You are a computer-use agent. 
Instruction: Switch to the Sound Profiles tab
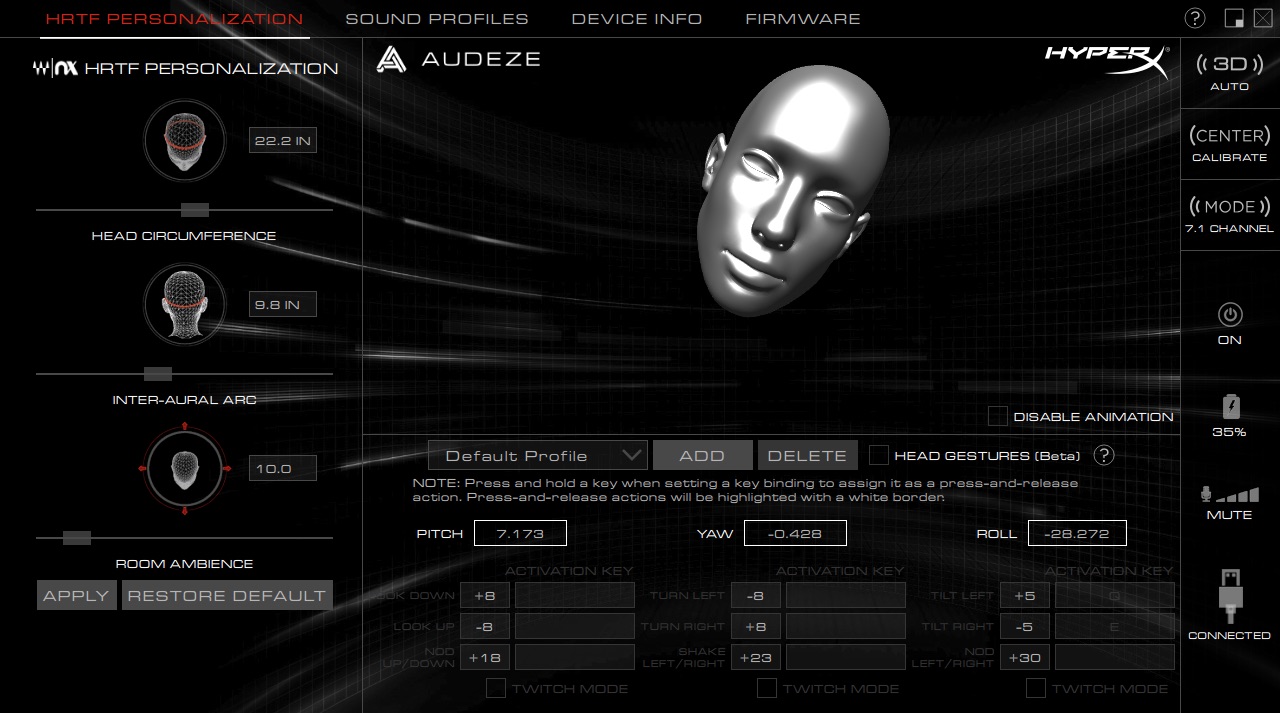[x=437, y=19]
